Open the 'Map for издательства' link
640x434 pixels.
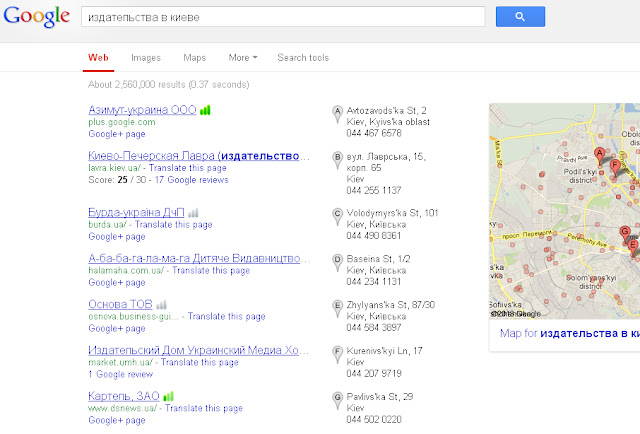(570, 334)
